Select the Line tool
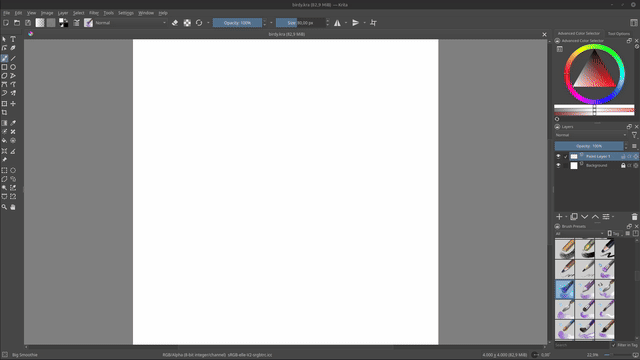Viewport: 640px width, 360px height. pyautogui.click(x=13, y=58)
